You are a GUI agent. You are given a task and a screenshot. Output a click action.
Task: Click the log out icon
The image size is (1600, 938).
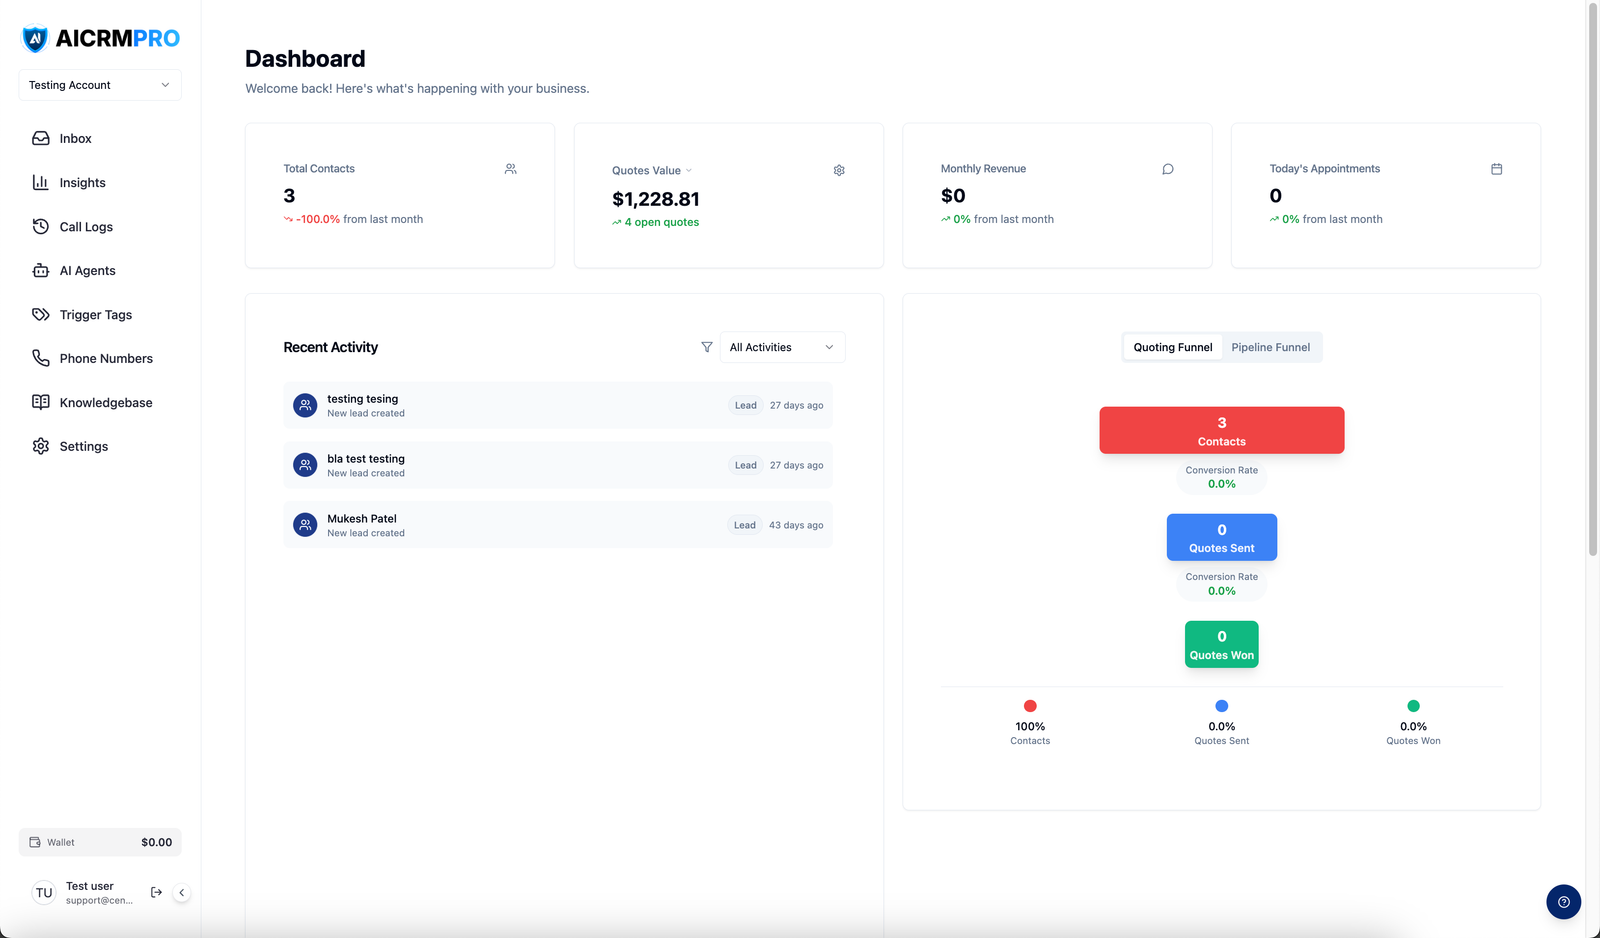(156, 892)
